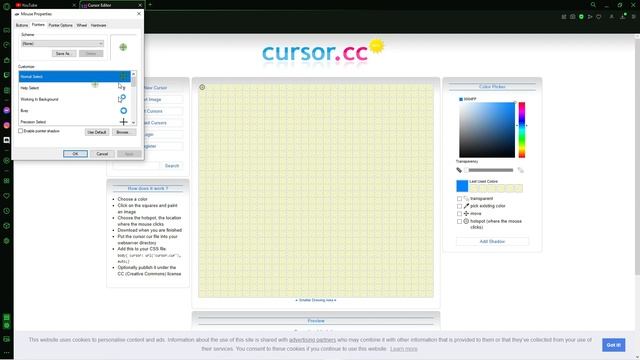
Task: Click the Customize list down arrow
Action: click(133, 122)
